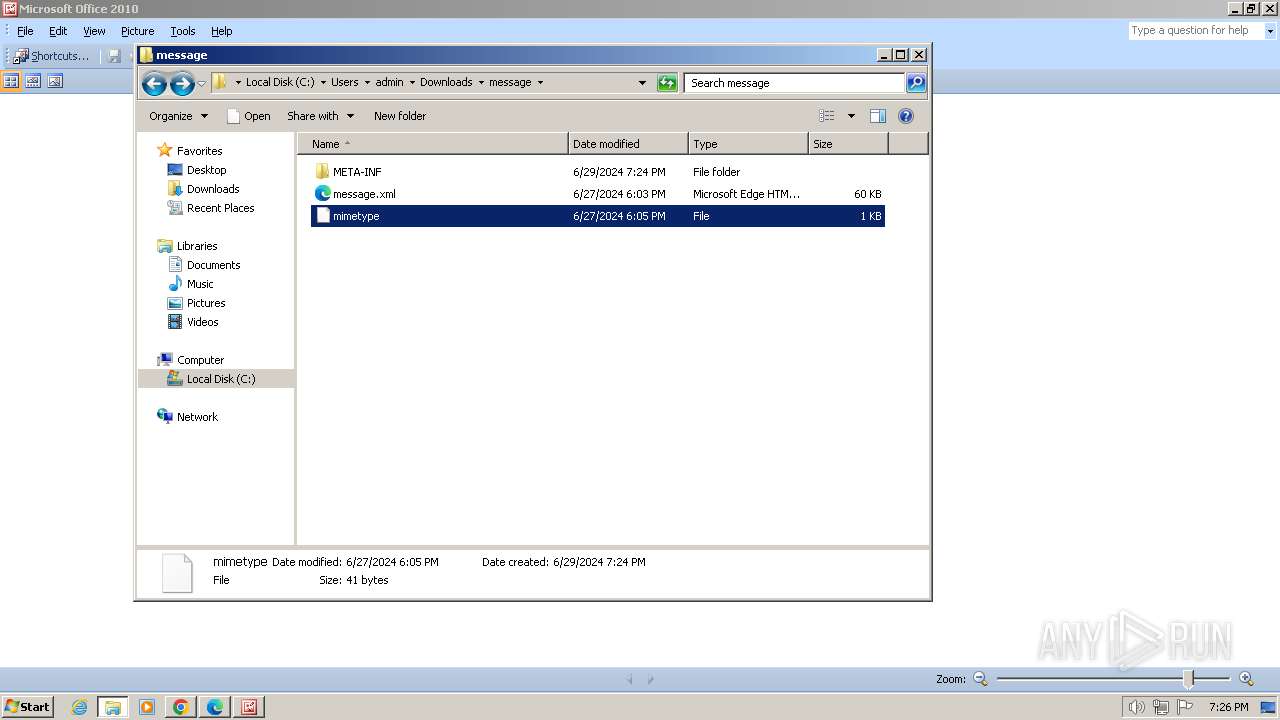Viewport: 1280px width, 720px height.
Task: Open the Music library
Action: pos(200,284)
